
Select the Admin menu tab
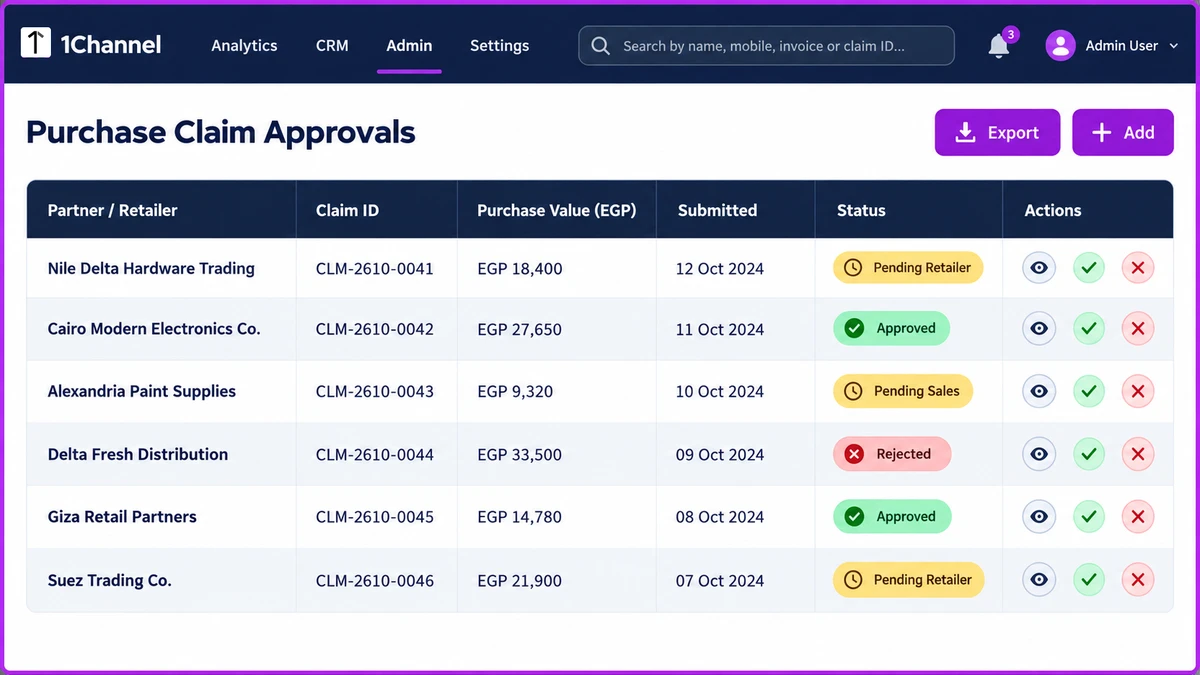coord(409,45)
